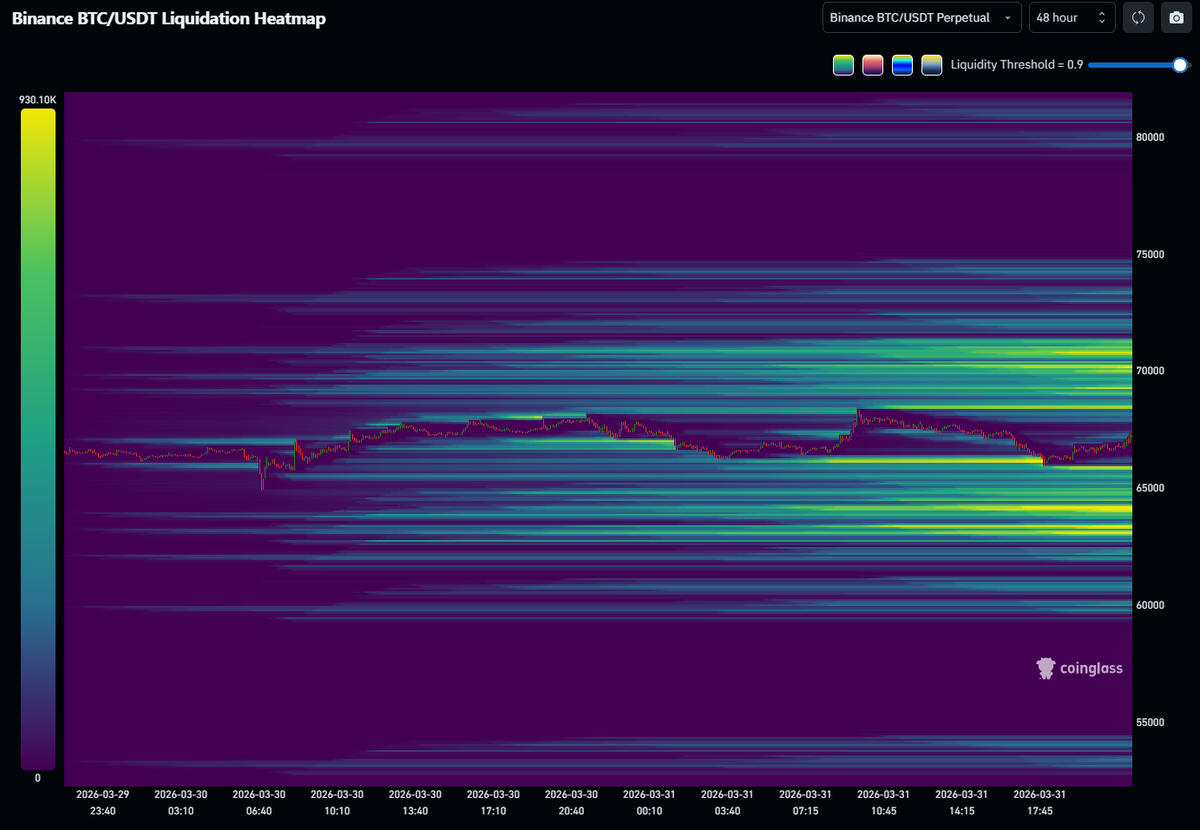Click the 2026-03-31 07:15 time axis label
Viewport: 1200px width, 830px height.
click(x=805, y=803)
